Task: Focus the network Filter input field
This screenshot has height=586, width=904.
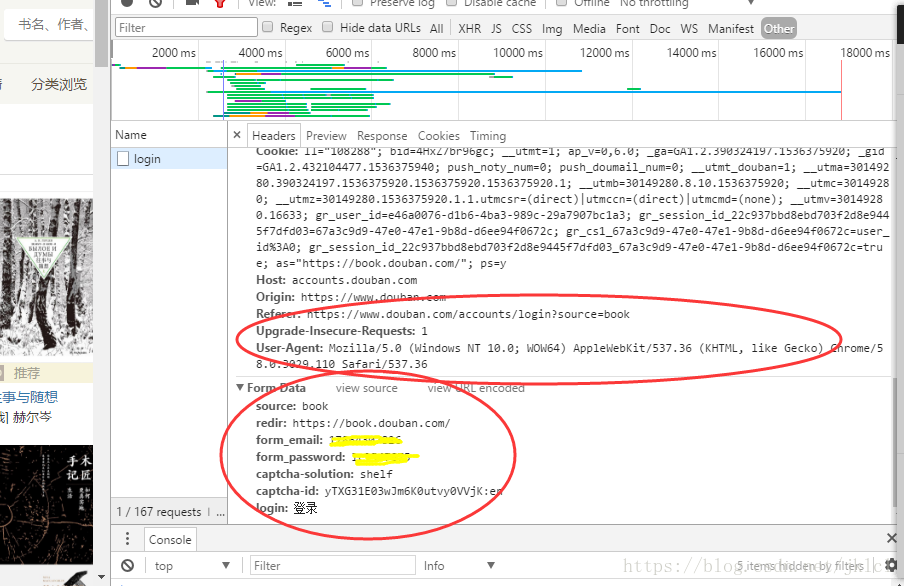Action: point(186,27)
